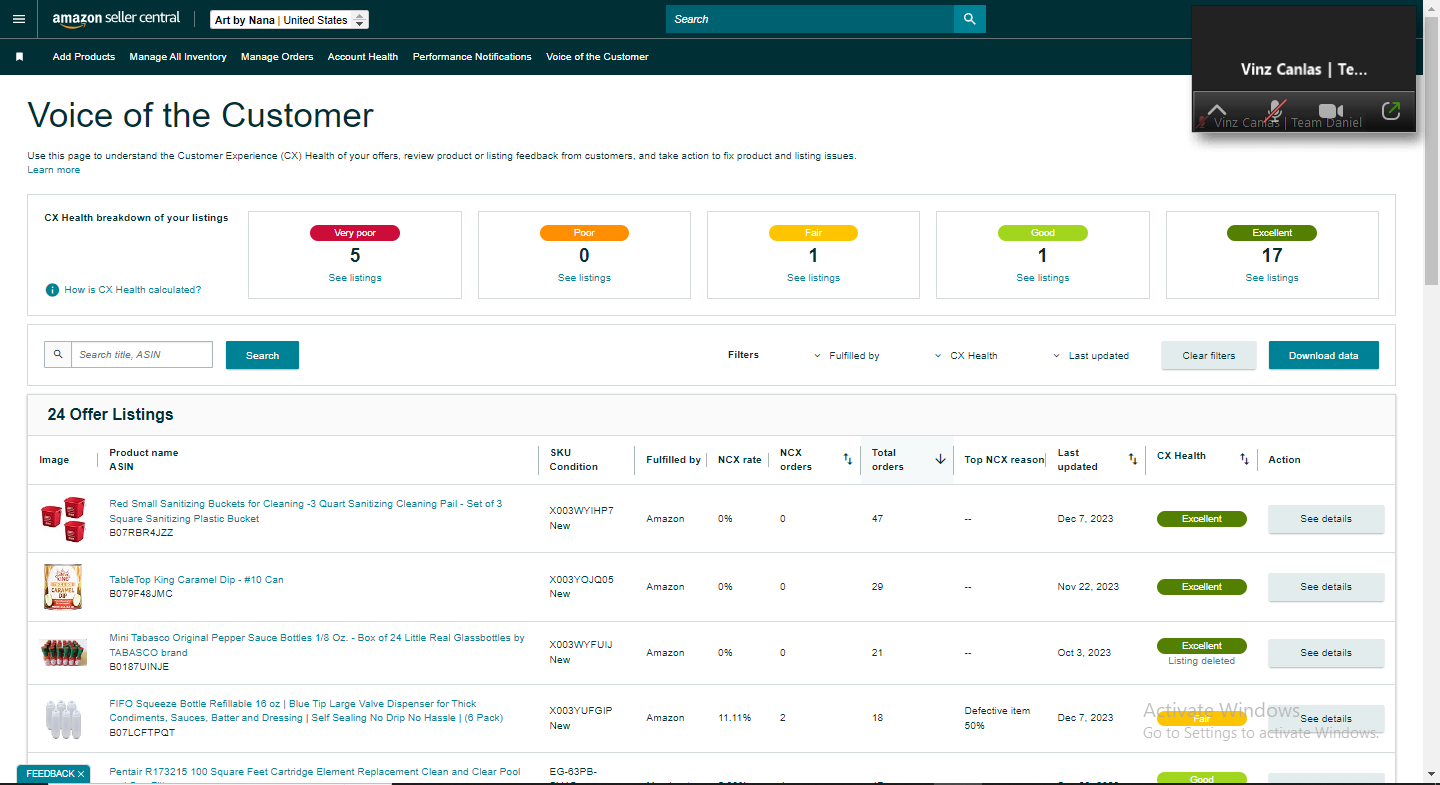Image resolution: width=1440 pixels, height=785 pixels.
Task: Open Red Small Sanitizing Buckets product link
Action: pos(306,511)
